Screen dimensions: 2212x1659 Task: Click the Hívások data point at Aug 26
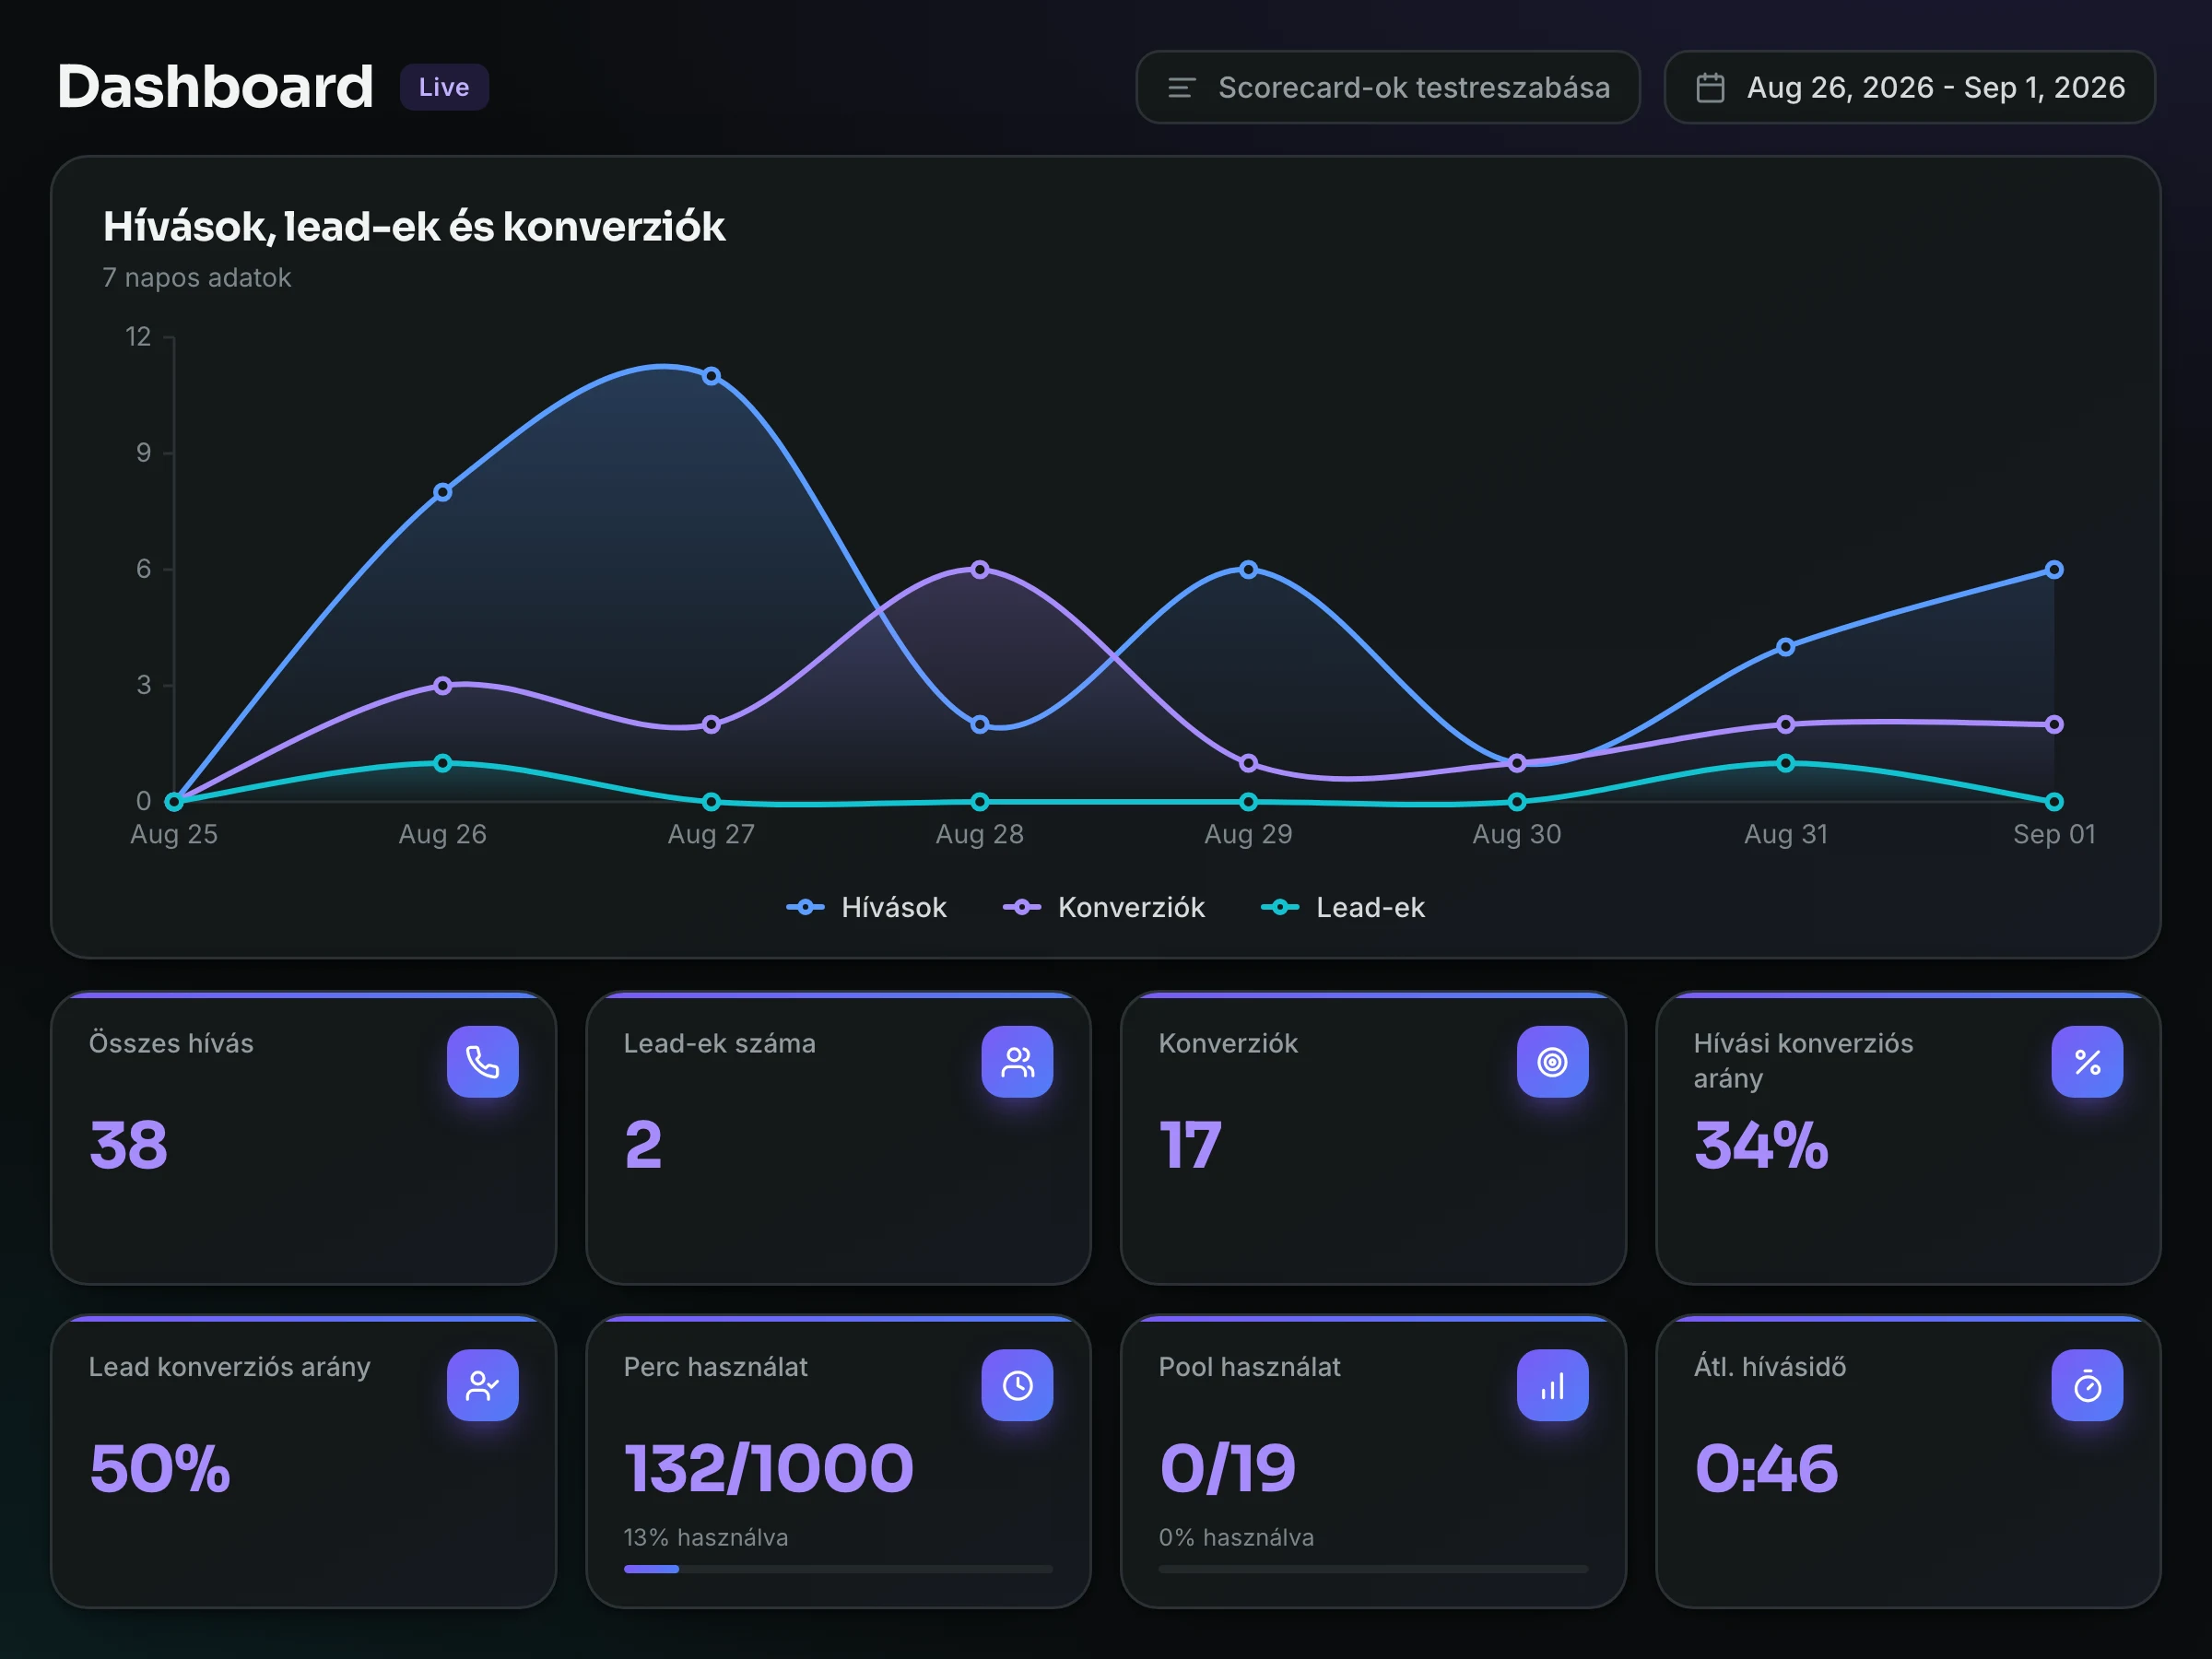pyautogui.click(x=443, y=492)
